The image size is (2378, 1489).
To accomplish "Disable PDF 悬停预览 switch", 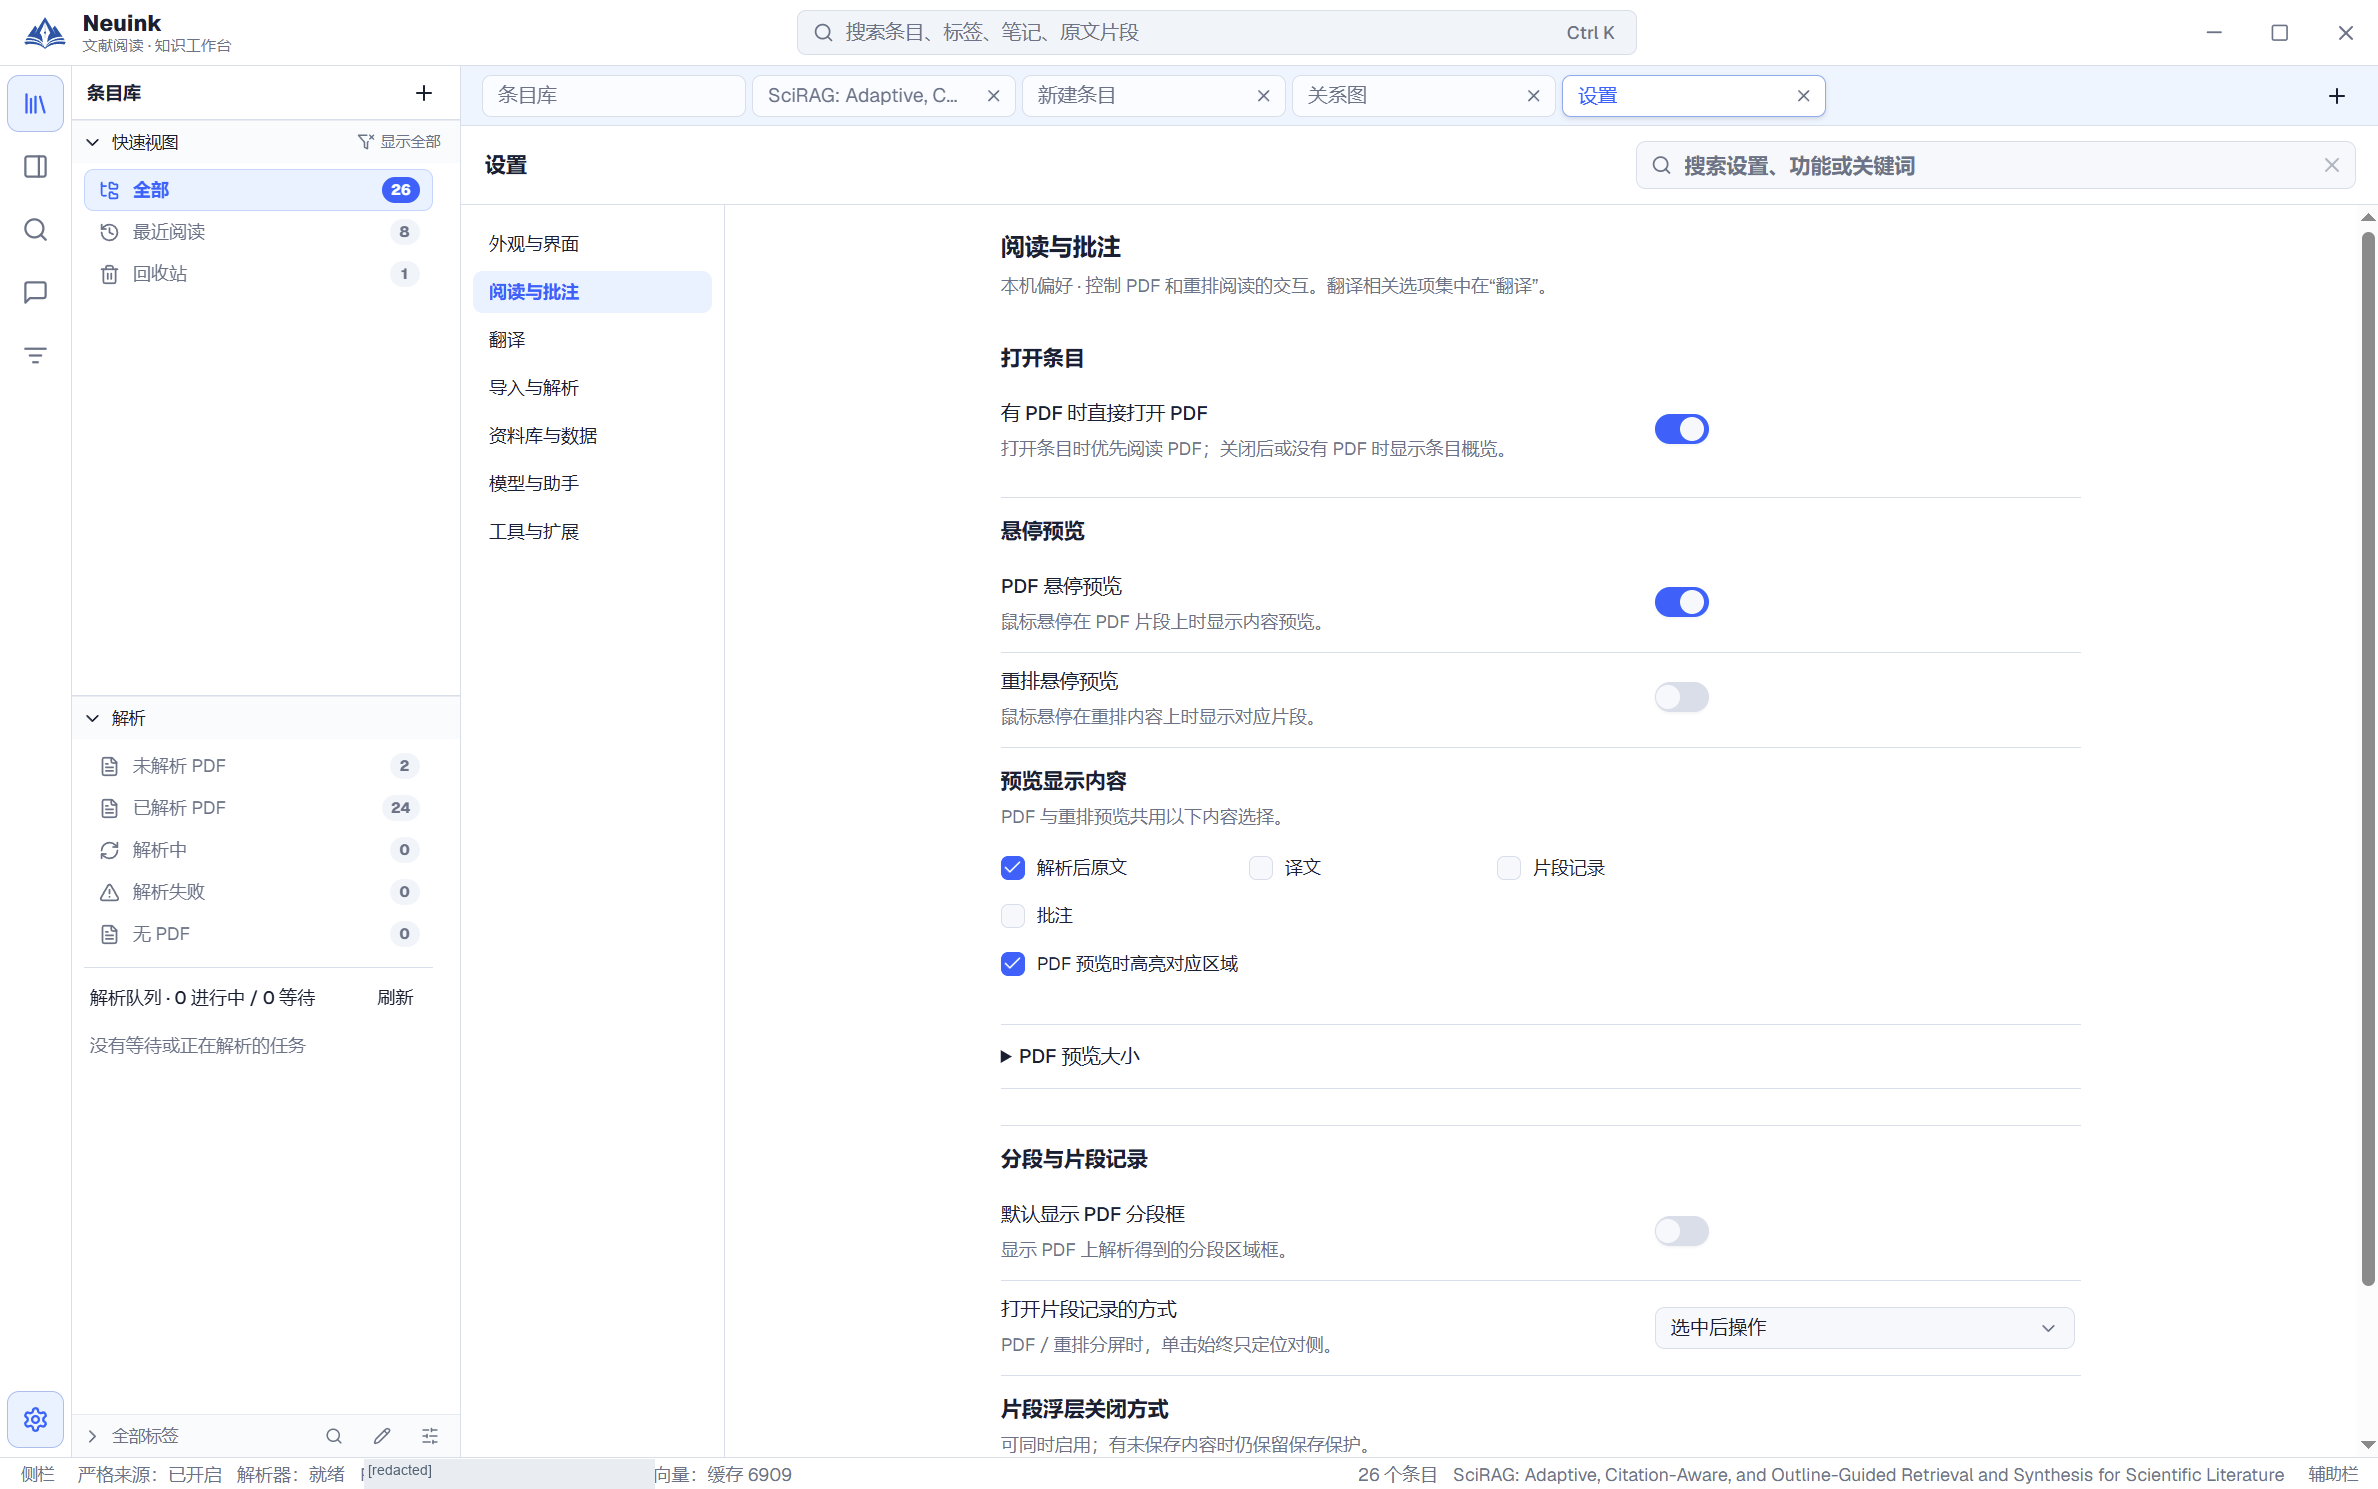I will [x=1681, y=602].
